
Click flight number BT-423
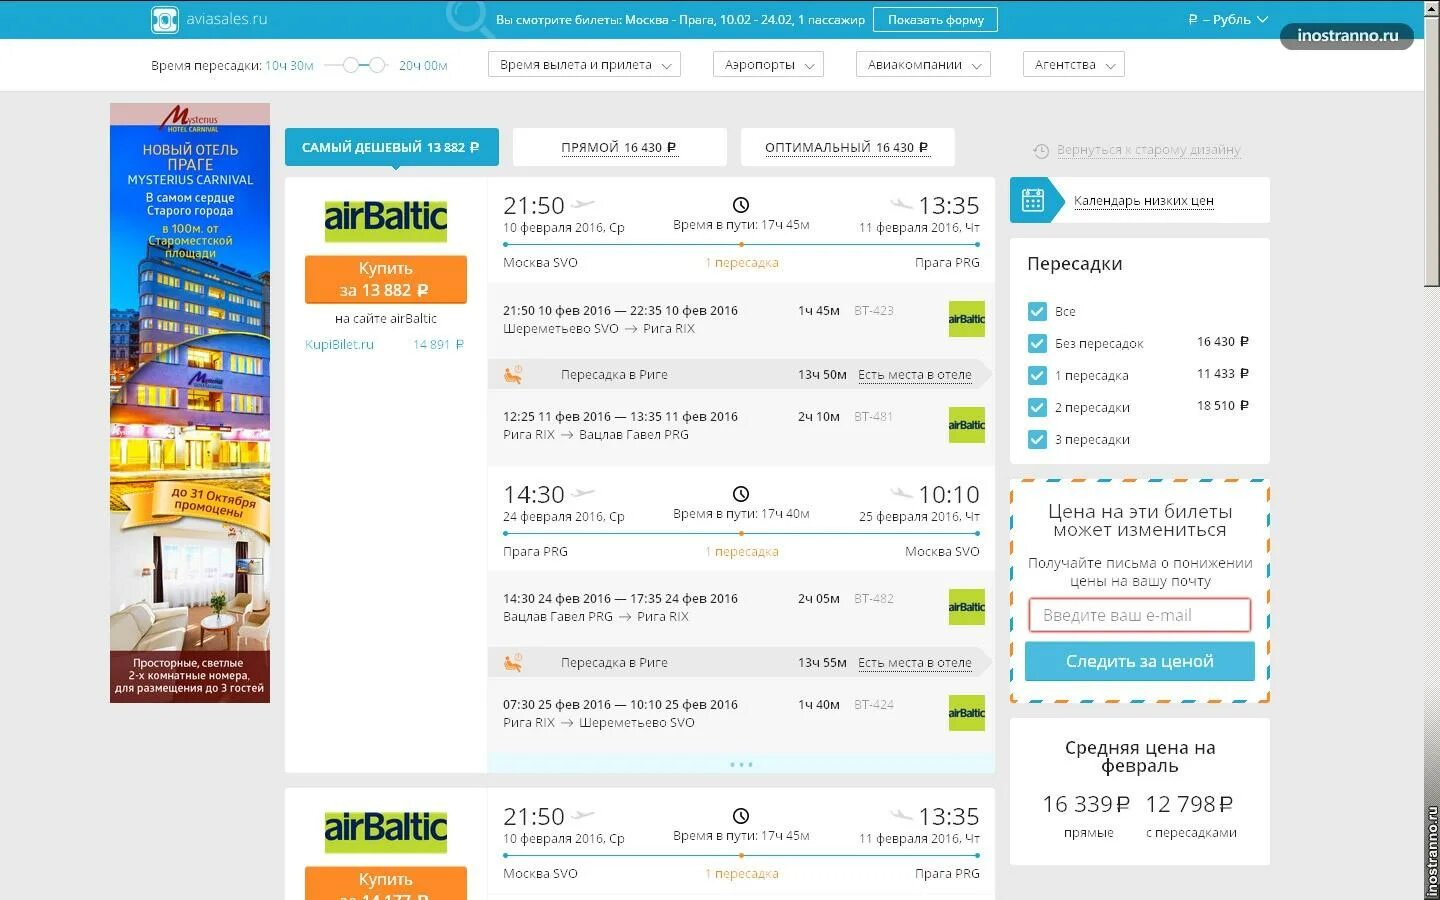(x=874, y=311)
